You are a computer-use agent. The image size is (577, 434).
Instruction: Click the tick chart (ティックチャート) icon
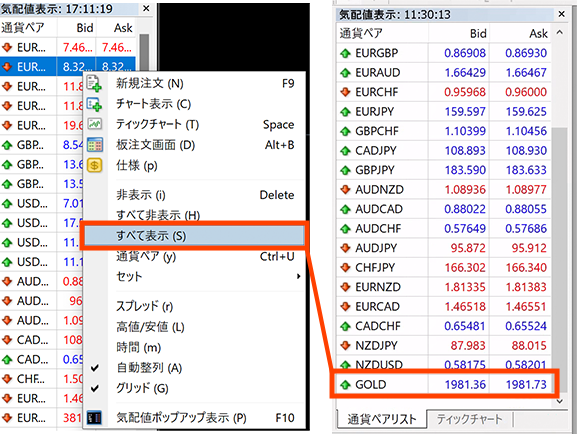[95, 124]
